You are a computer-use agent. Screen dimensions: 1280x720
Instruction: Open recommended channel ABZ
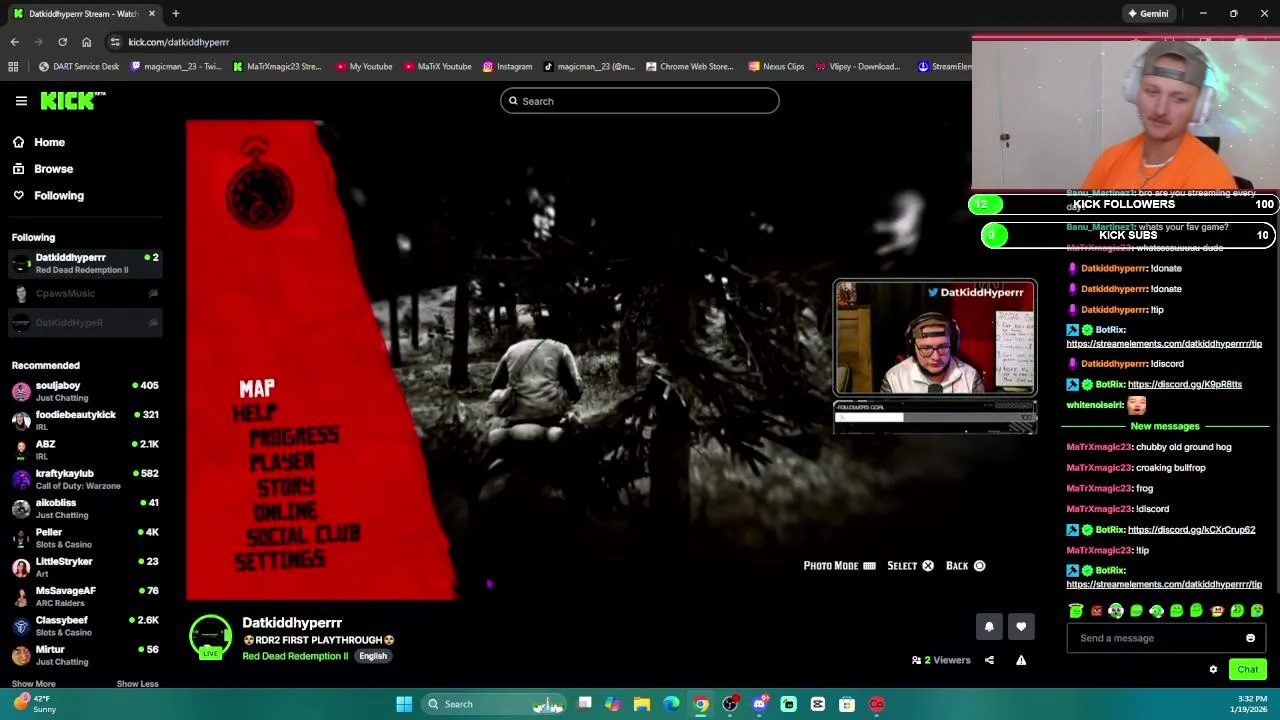point(85,450)
